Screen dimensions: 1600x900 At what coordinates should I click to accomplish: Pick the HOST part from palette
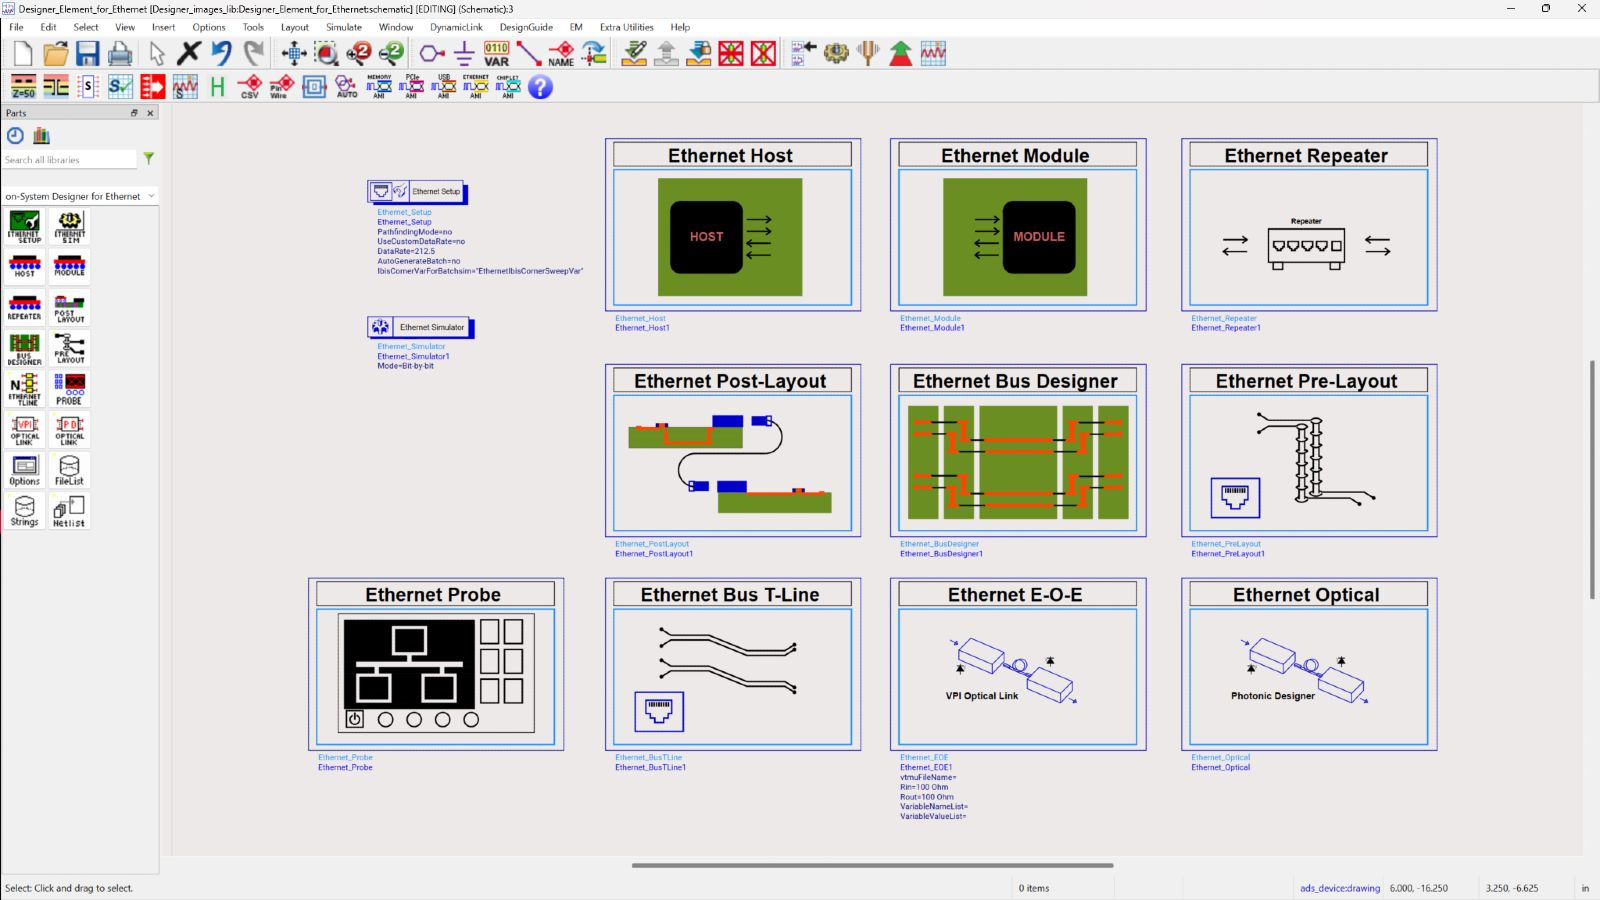click(x=25, y=266)
